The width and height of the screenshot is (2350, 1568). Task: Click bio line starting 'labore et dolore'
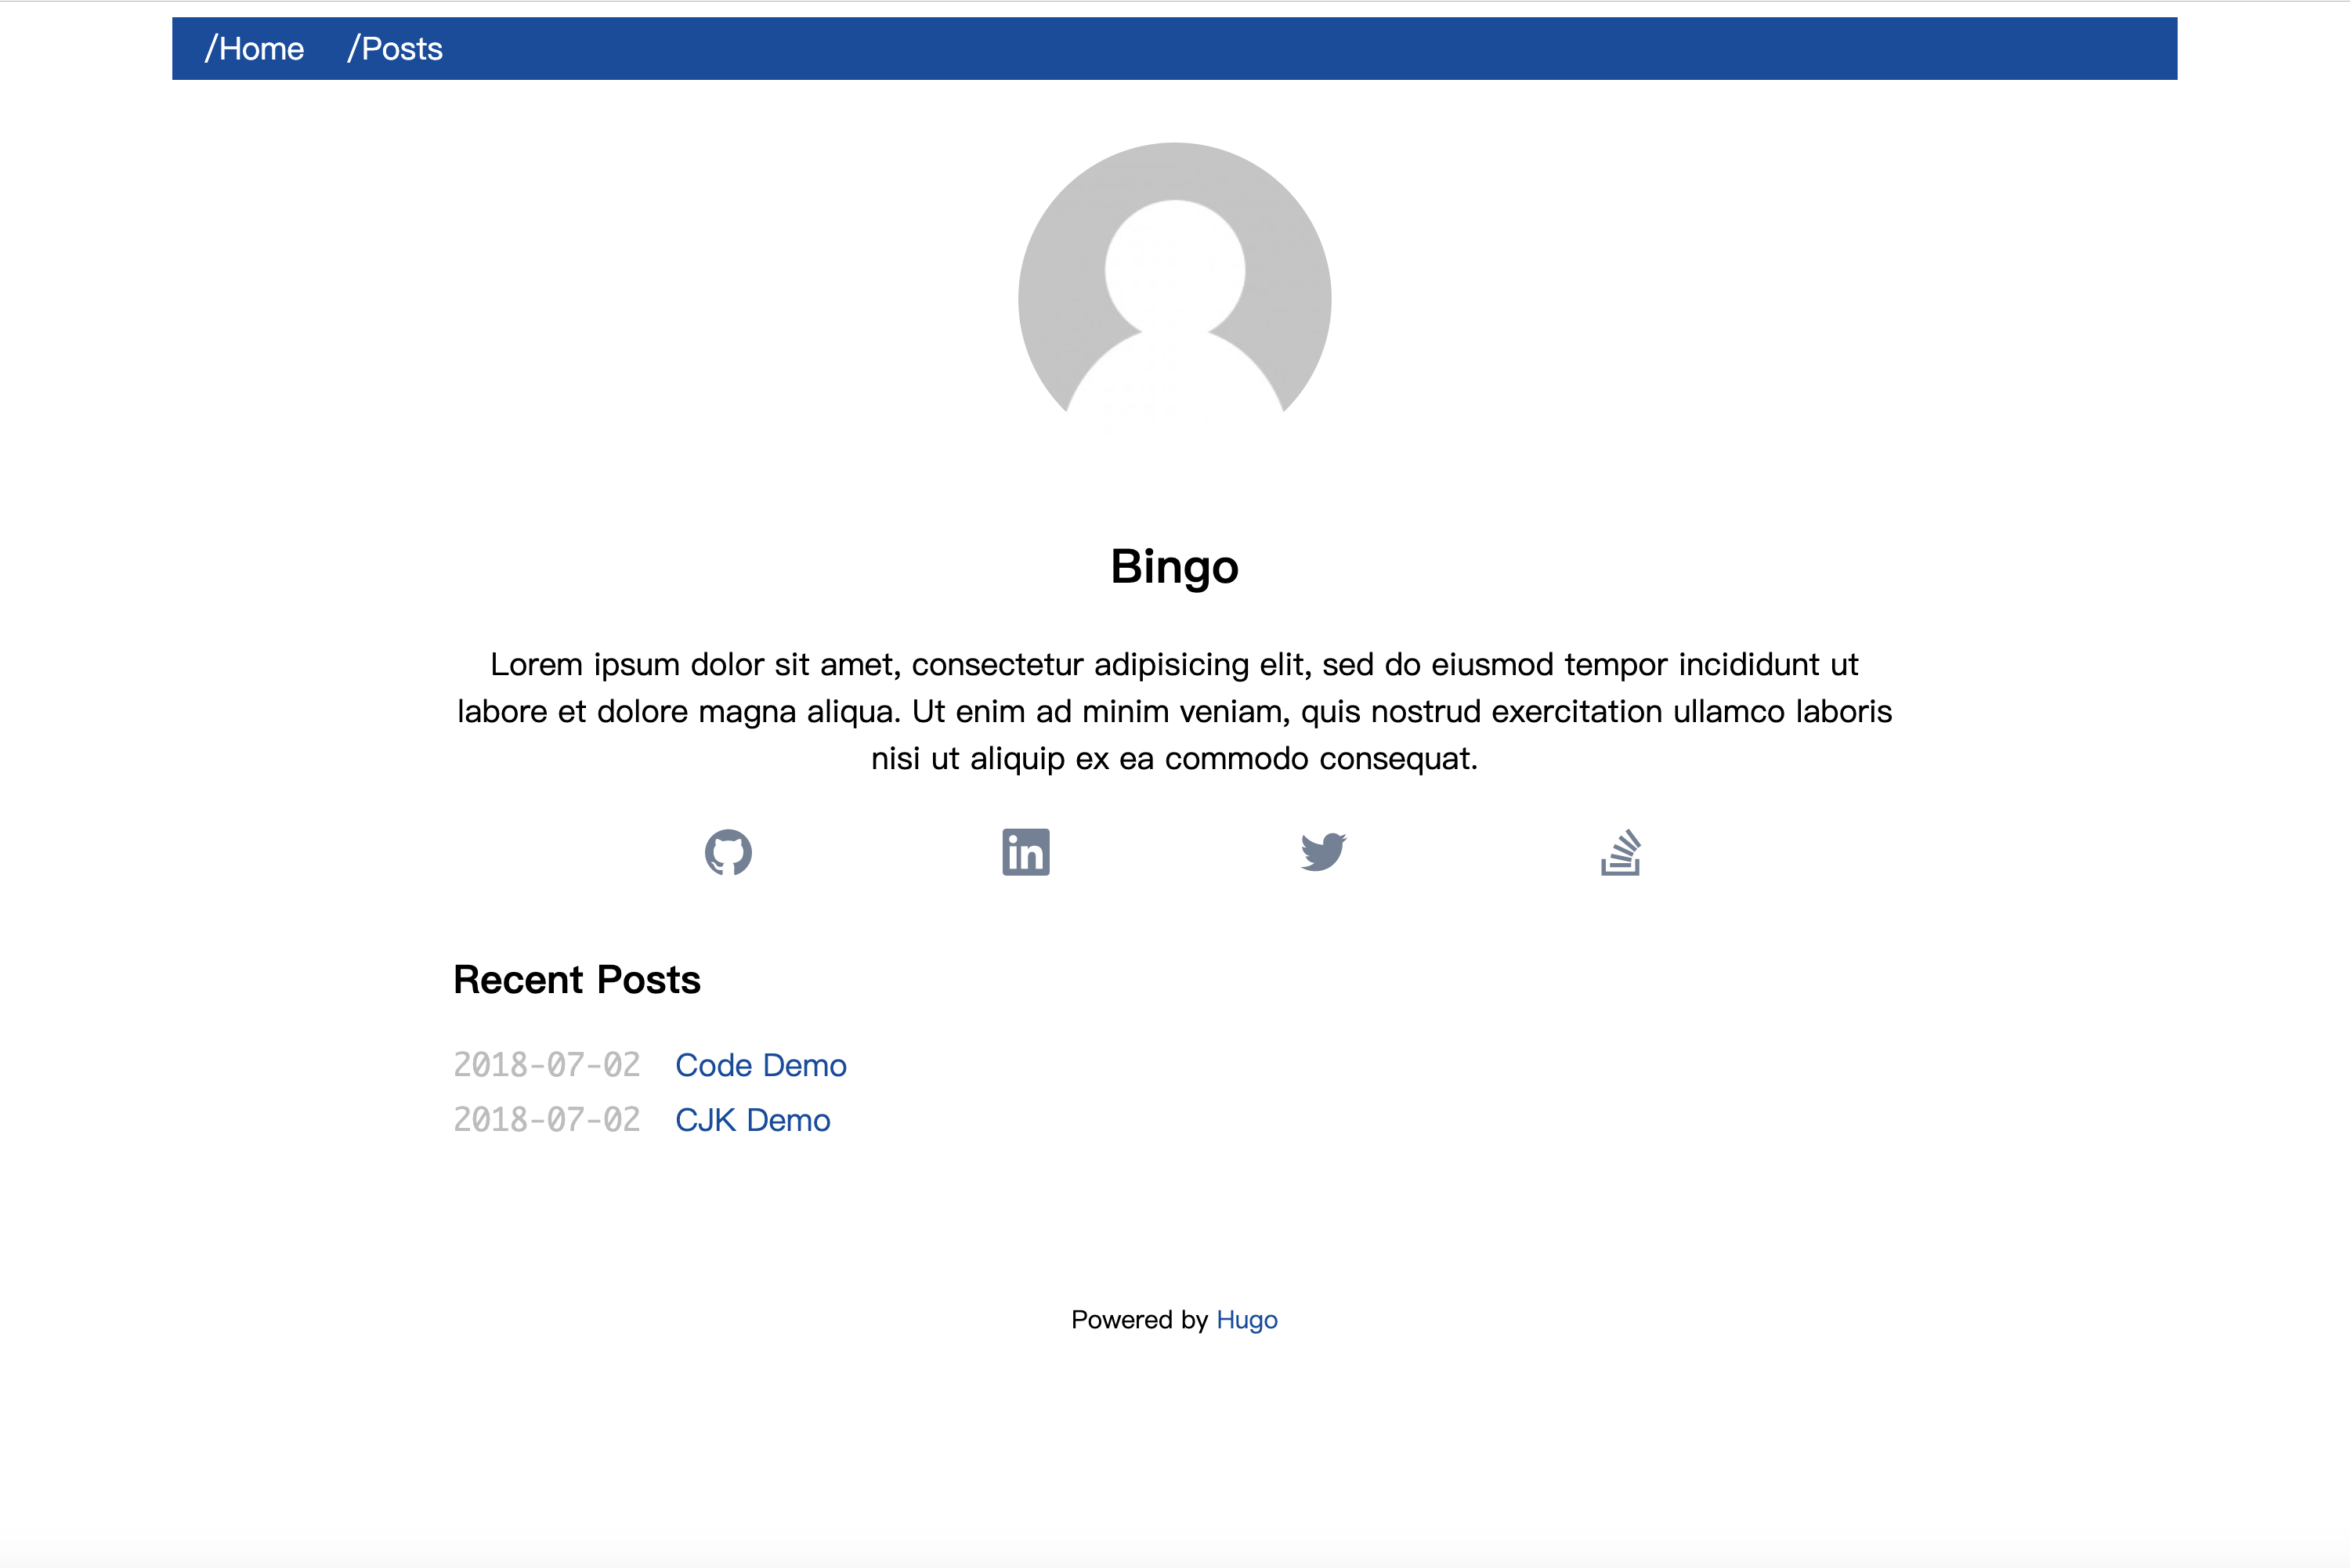[x=1174, y=712]
